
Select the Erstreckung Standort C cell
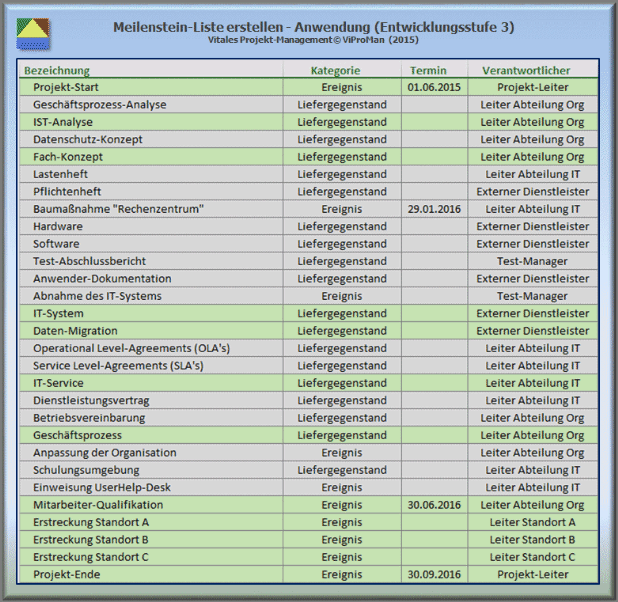pos(151,557)
